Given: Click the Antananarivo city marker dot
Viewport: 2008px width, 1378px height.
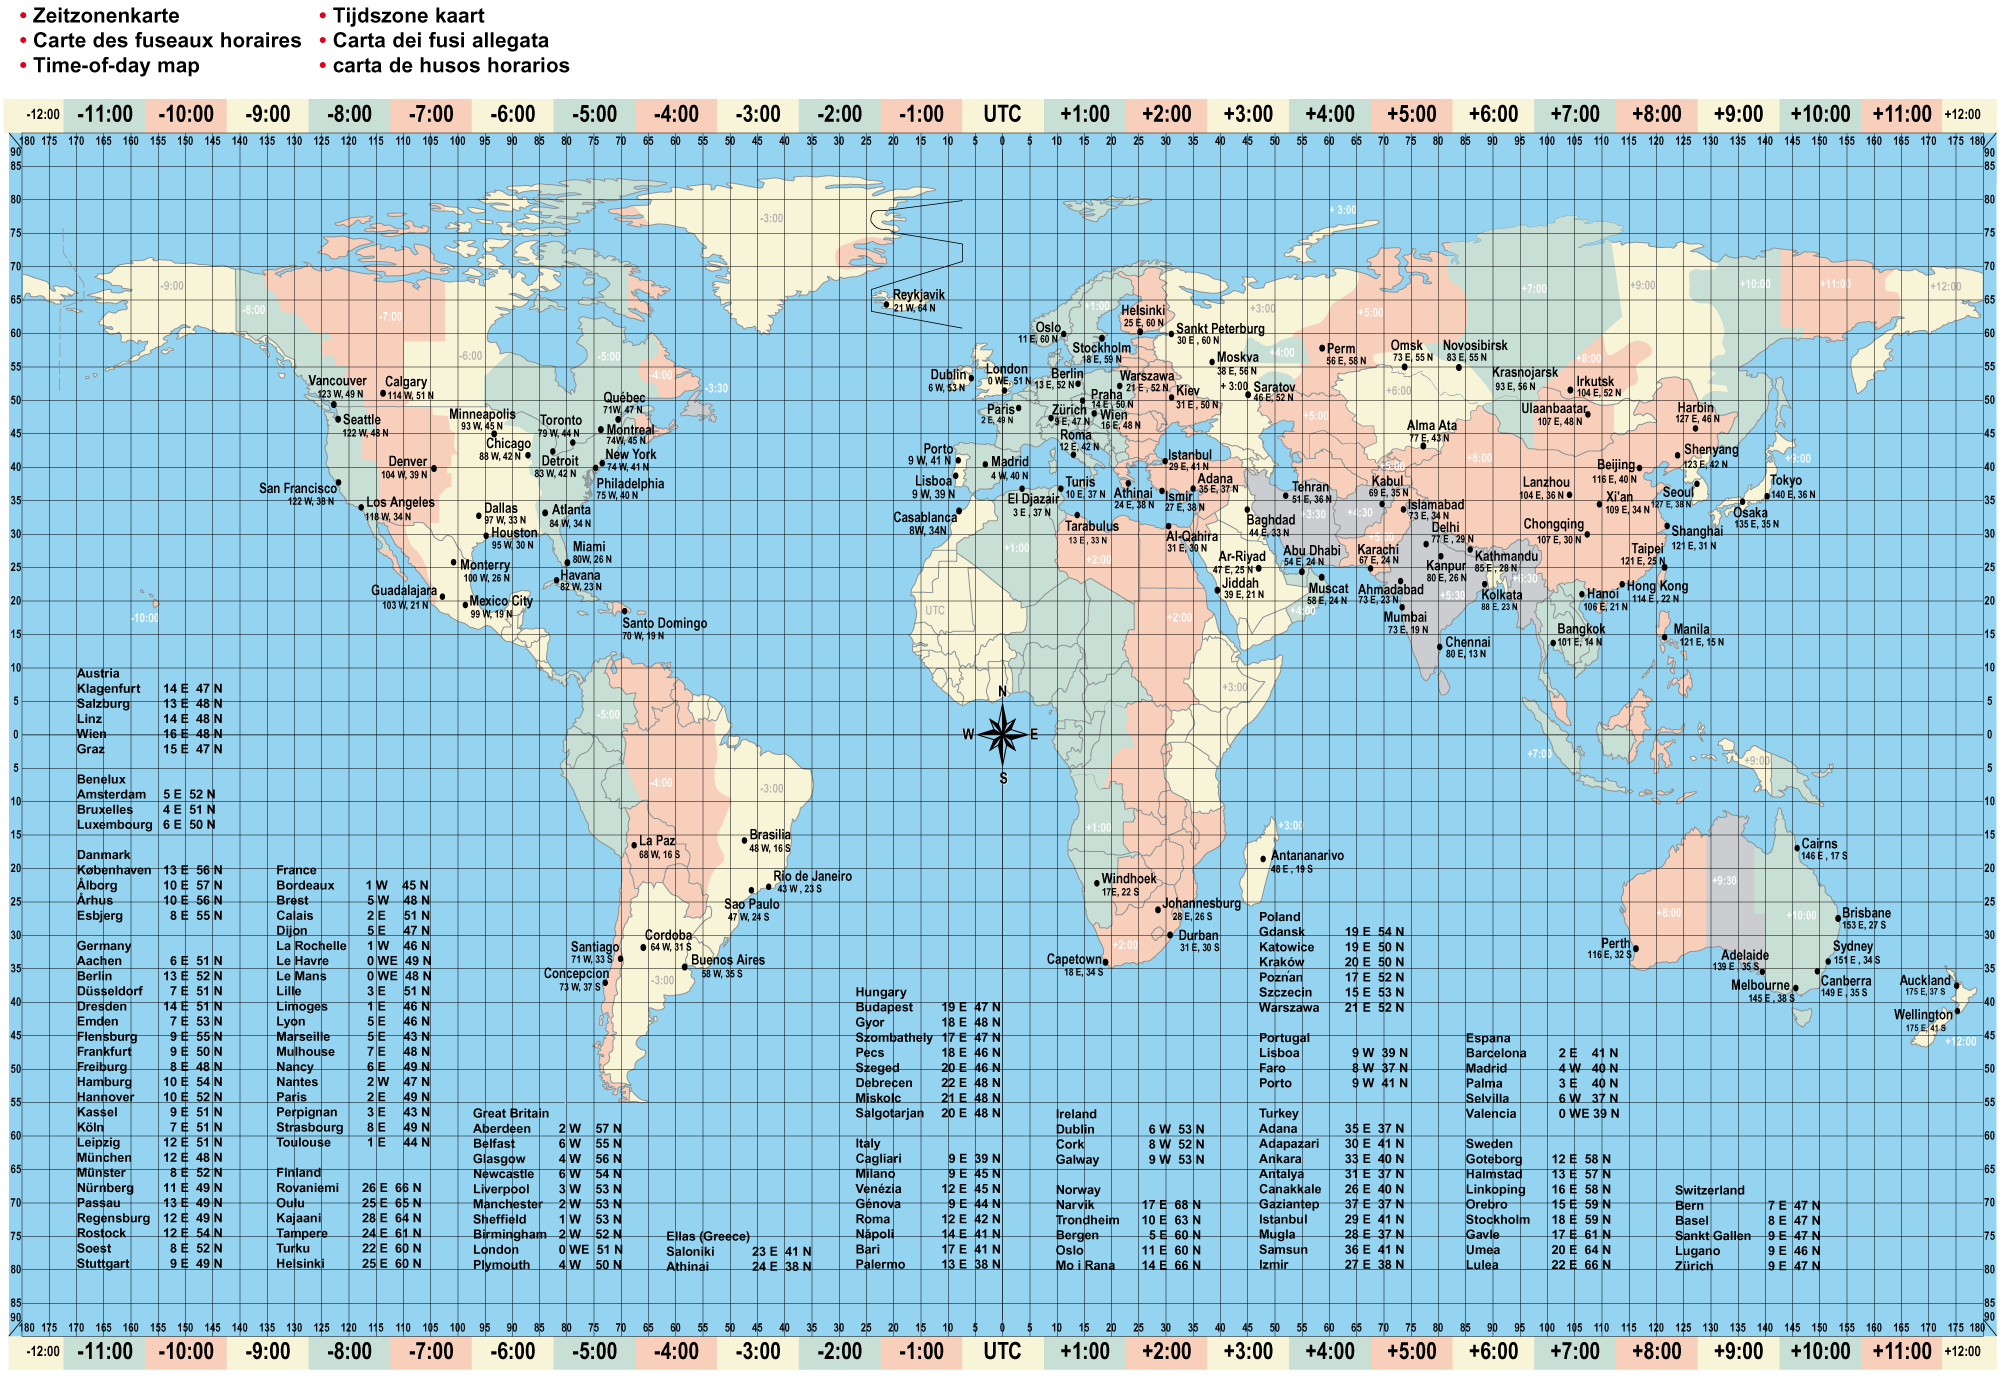Looking at the screenshot, I should click(1263, 859).
